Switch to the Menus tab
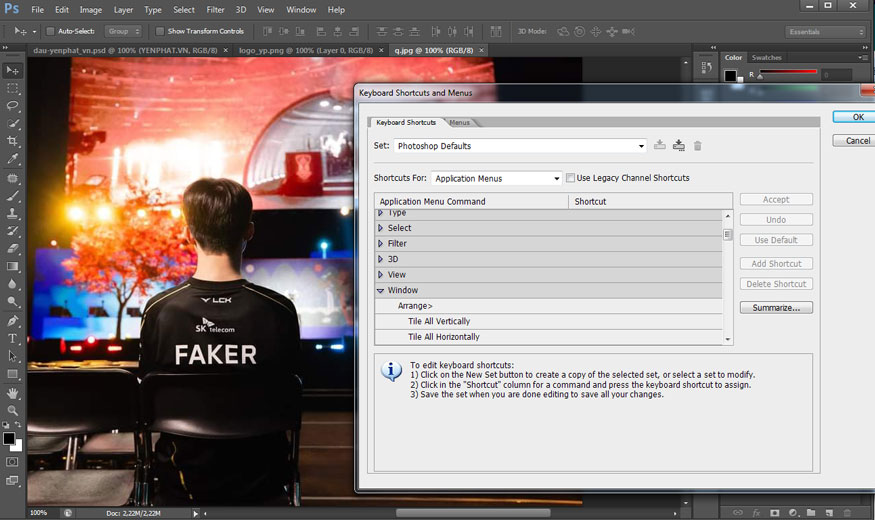Screen dimensions: 875x520 460,122
